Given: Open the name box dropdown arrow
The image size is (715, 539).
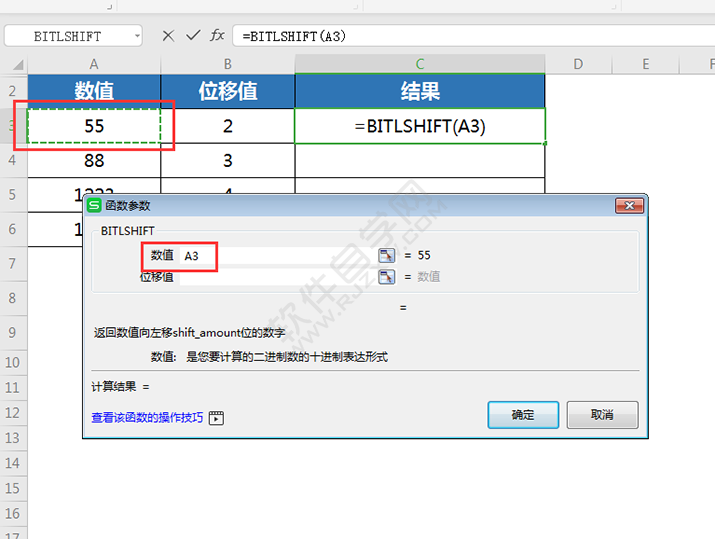Looking at the screenshot, I should pyautogui.click(x=137, y=36).
